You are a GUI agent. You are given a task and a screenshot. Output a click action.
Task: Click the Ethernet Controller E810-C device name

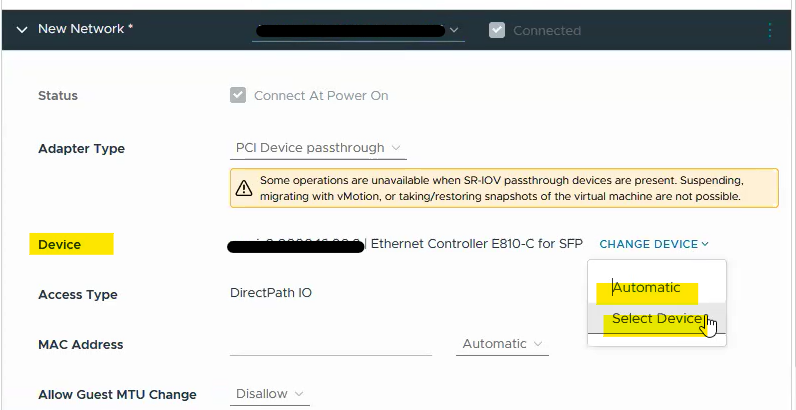tap(477, 244)
